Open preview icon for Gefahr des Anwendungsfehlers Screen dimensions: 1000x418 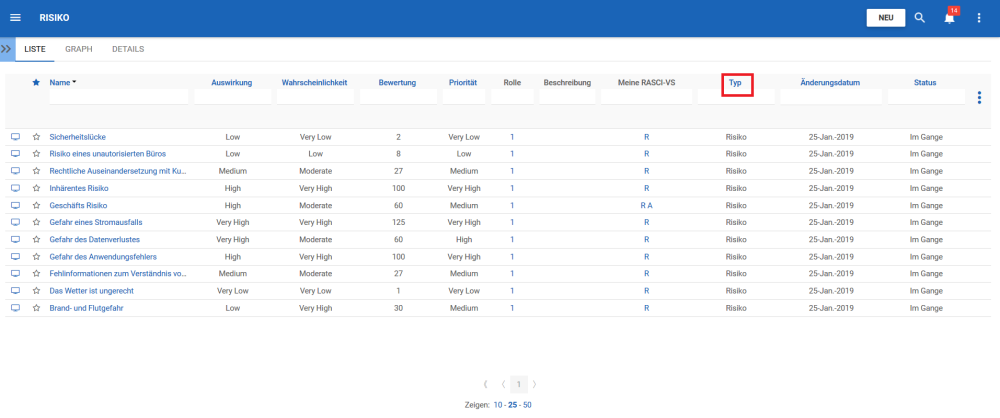pyautogui.click(x=15, y=257)
